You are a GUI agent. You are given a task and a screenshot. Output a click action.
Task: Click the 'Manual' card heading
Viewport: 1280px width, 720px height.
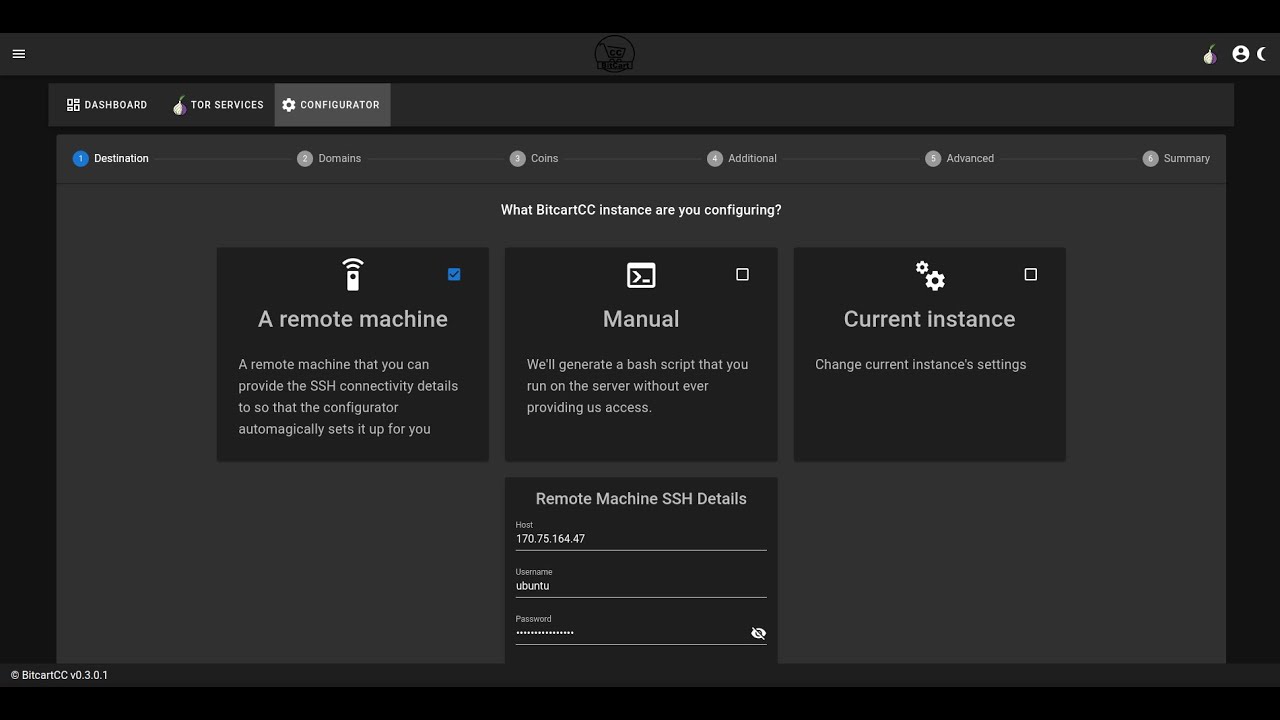pyautogui.click(x=641, y=319)
